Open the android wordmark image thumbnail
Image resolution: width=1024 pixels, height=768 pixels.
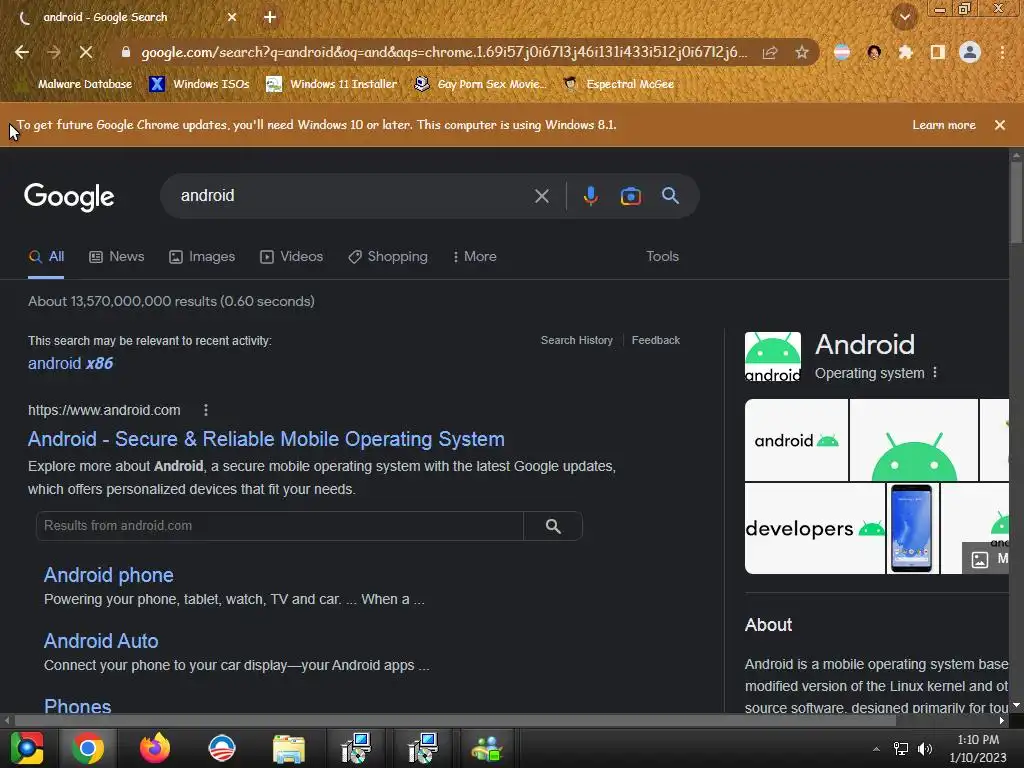[x=796, y=440]
